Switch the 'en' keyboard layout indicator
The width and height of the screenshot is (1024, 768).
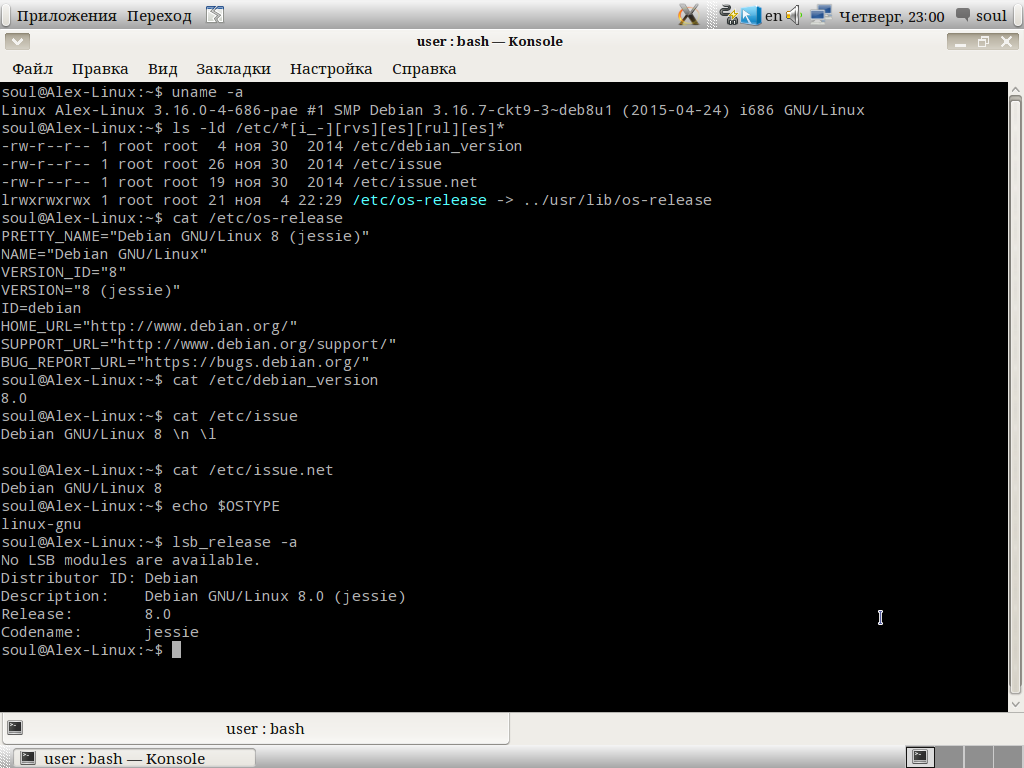pos(773,16)
